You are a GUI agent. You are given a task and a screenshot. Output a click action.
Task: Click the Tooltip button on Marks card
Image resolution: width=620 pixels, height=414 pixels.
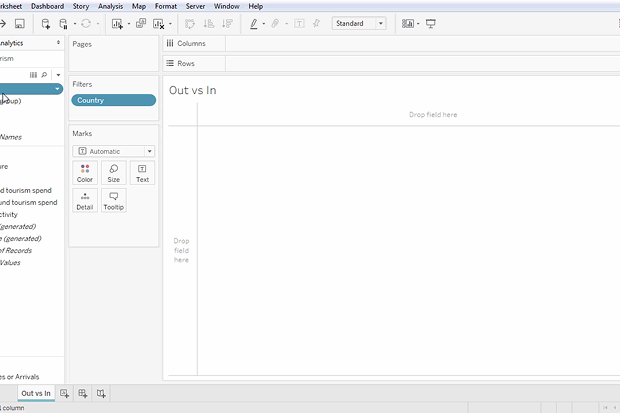113,200
